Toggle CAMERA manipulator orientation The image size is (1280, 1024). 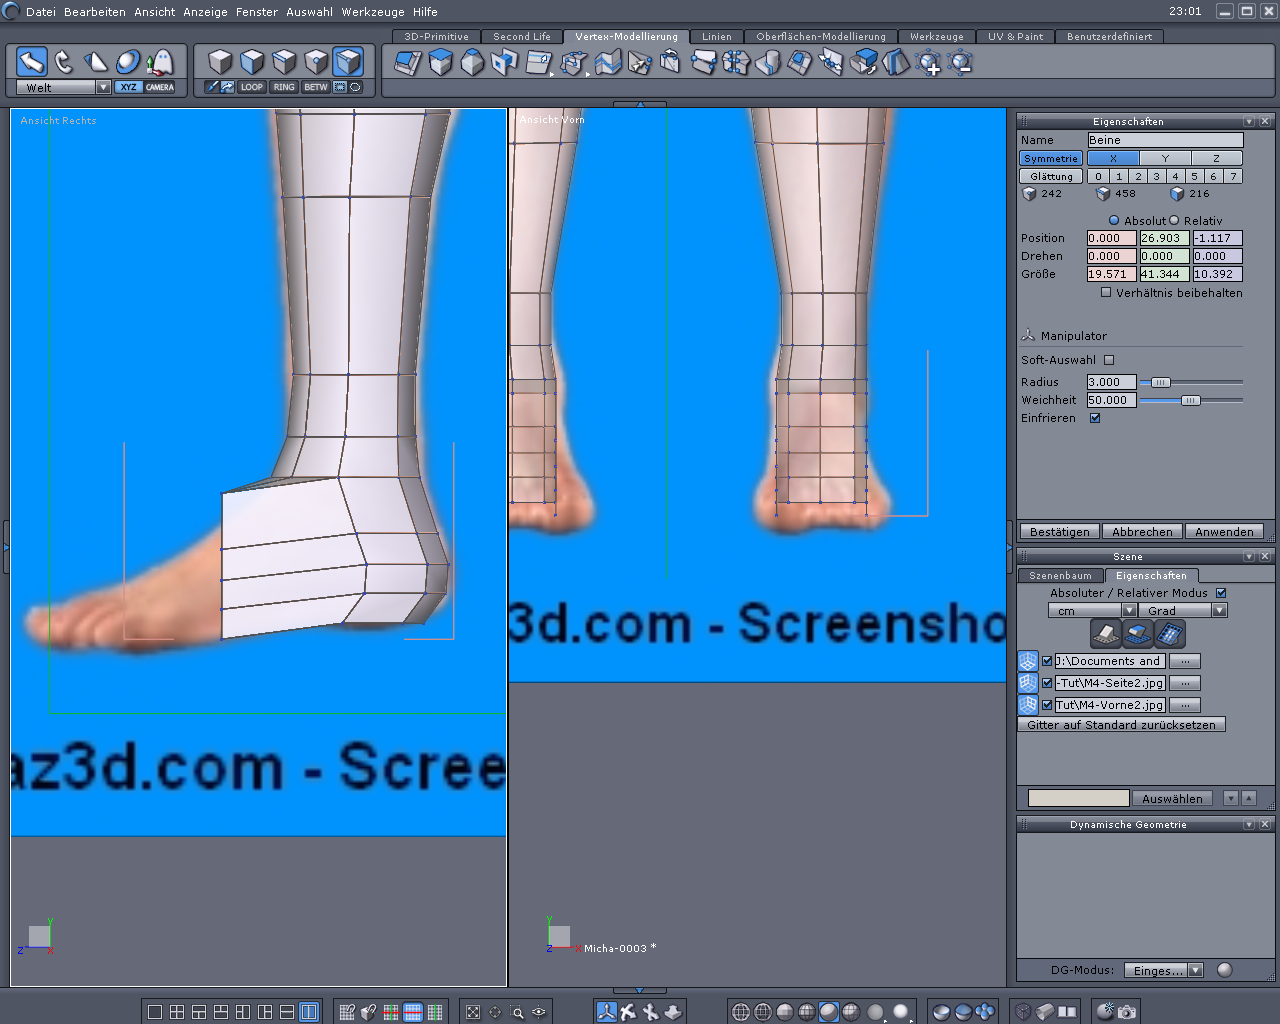coord(160,87)
